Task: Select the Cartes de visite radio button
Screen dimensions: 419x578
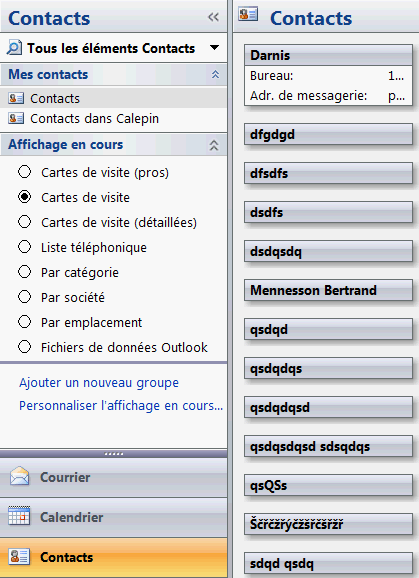Action: point(25,197)
